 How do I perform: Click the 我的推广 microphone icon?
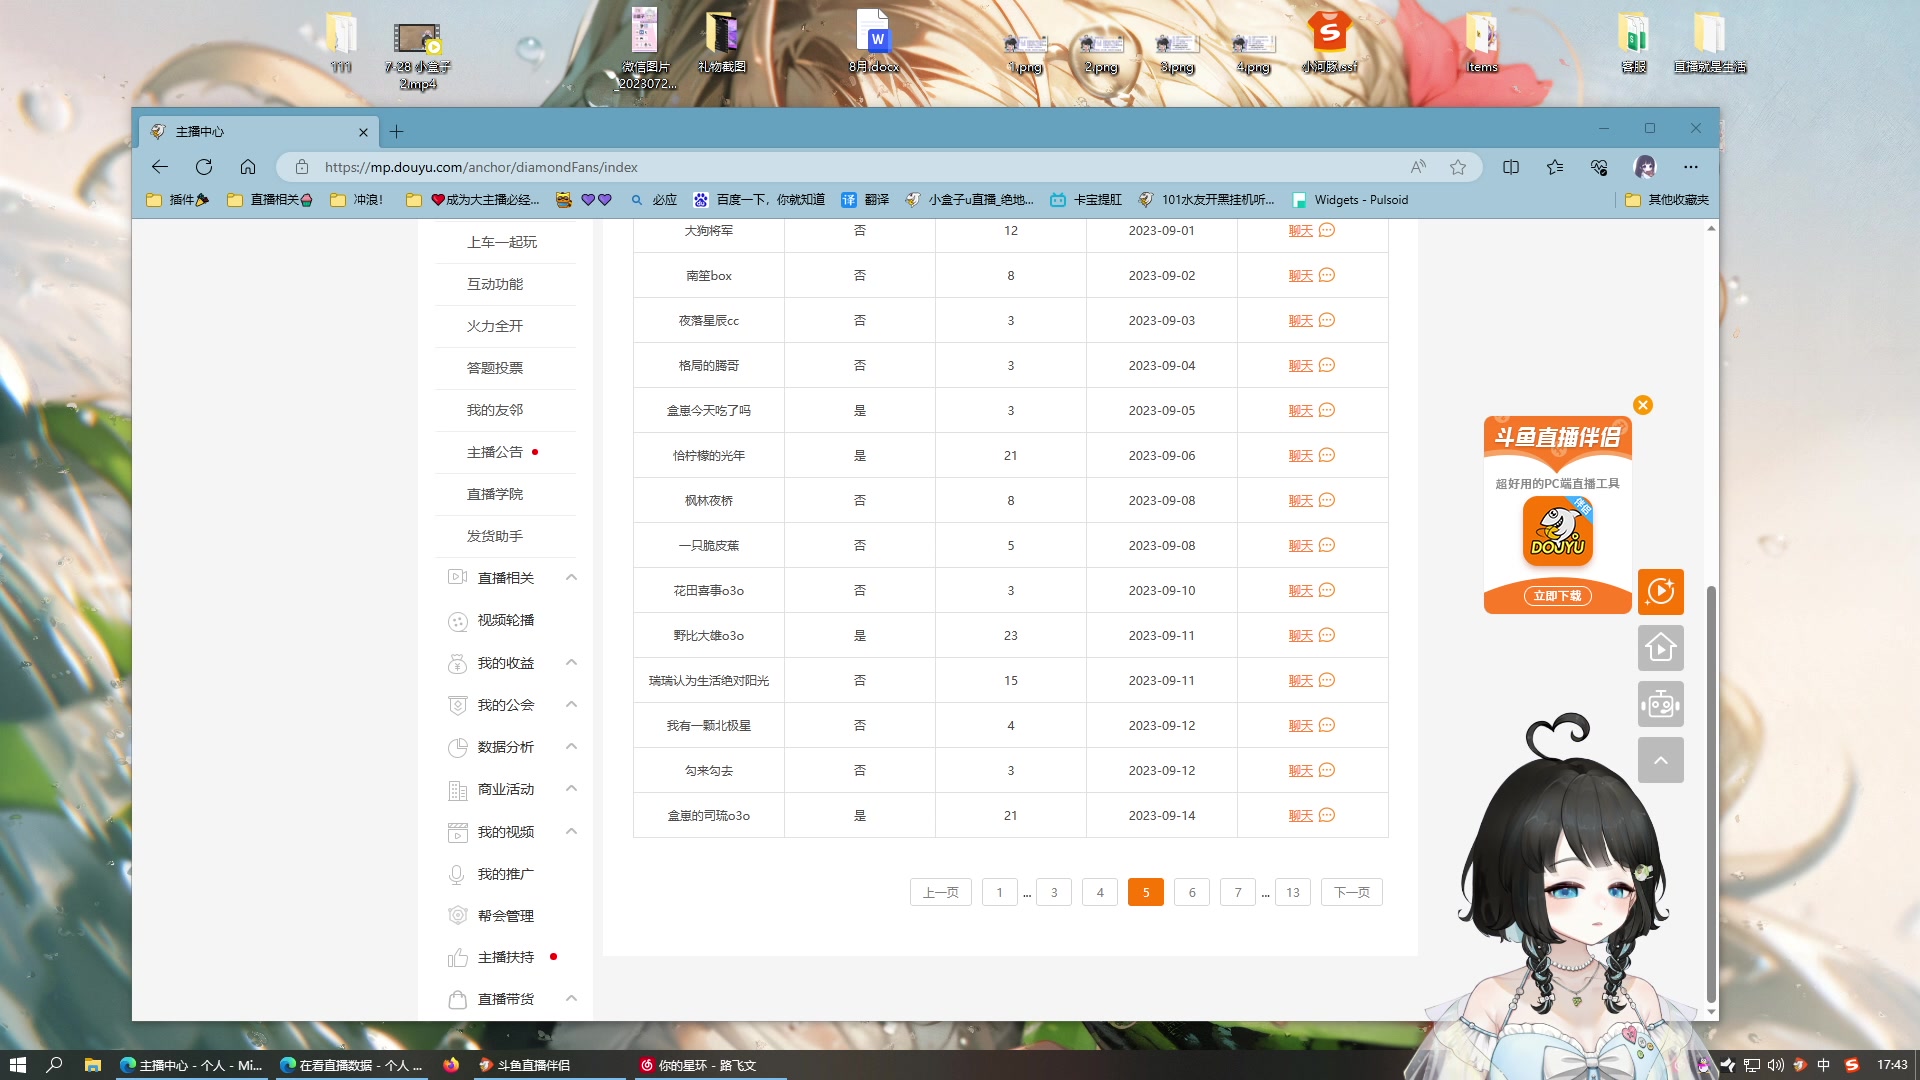(457, 873)
